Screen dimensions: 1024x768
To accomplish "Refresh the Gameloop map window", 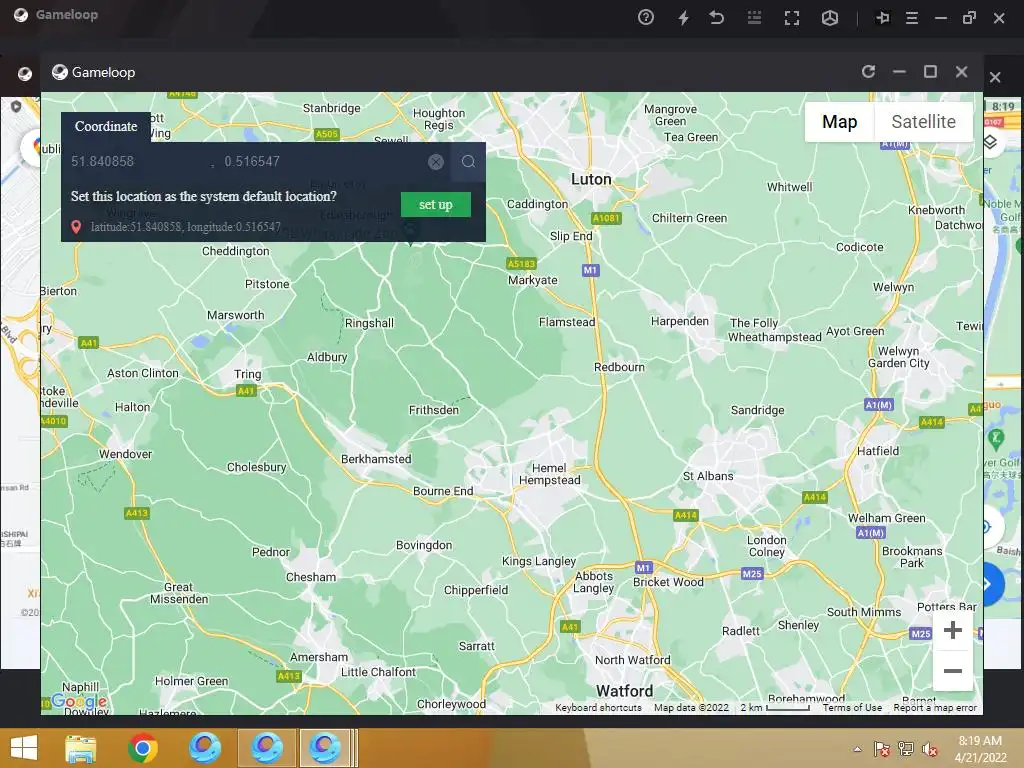I will coord(868,71).
